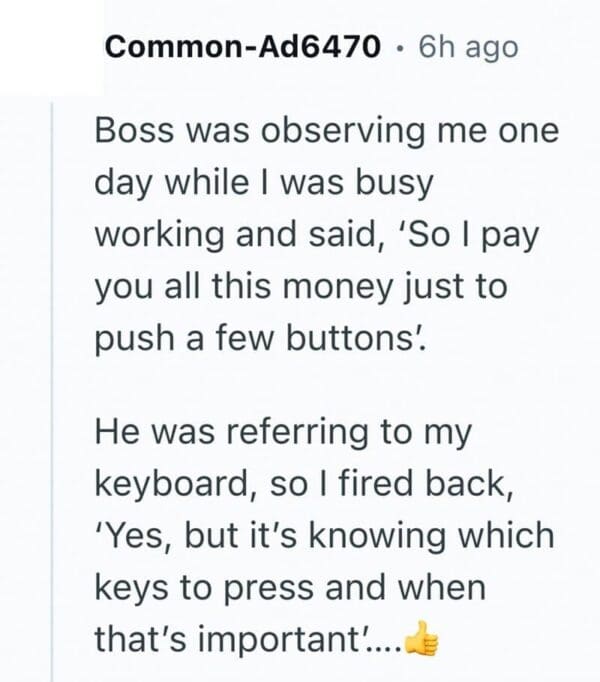Click the dot separator after the username
Viewport: 600px width, 682px height.
(396, 47)
